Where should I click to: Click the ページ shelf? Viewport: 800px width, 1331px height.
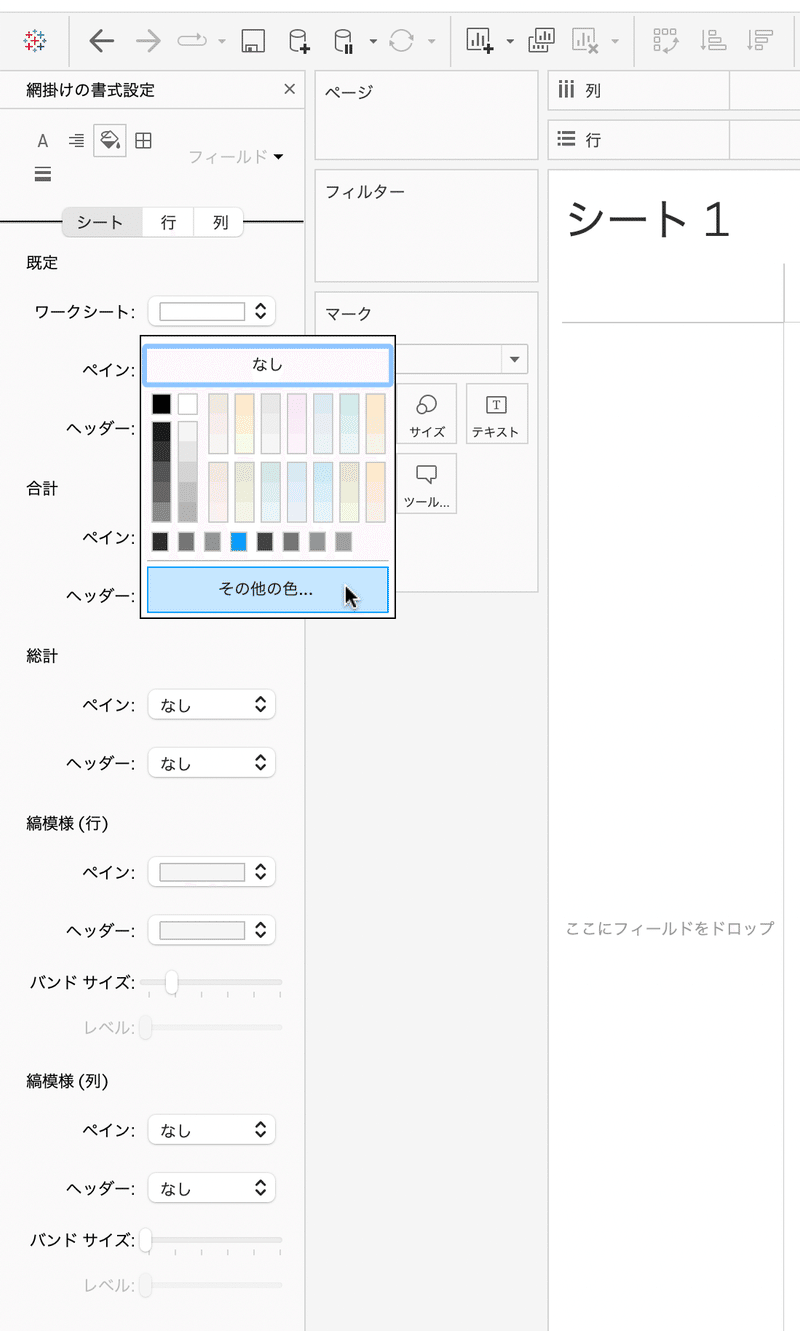427,116
